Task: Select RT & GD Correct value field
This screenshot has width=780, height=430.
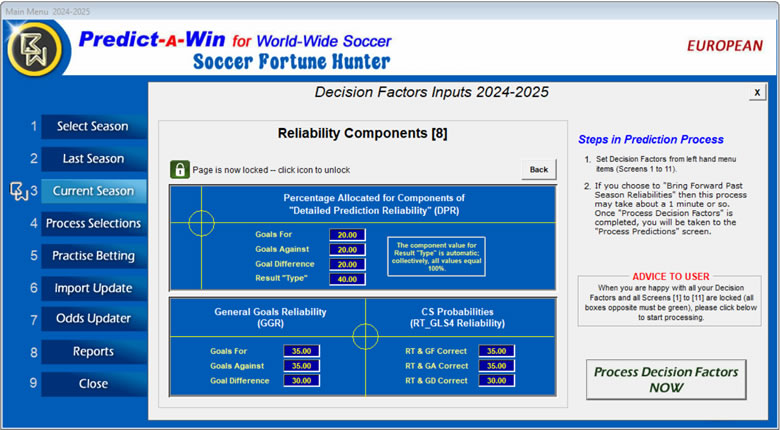Action: tap(496, 381)
